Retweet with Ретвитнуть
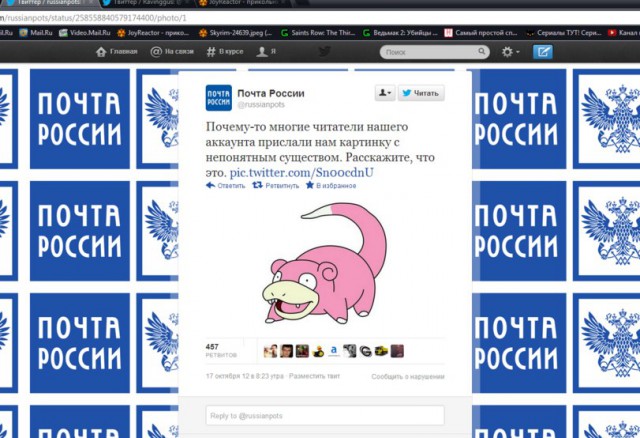This screenshot has height=438, width=640. [x=276, y=186]
